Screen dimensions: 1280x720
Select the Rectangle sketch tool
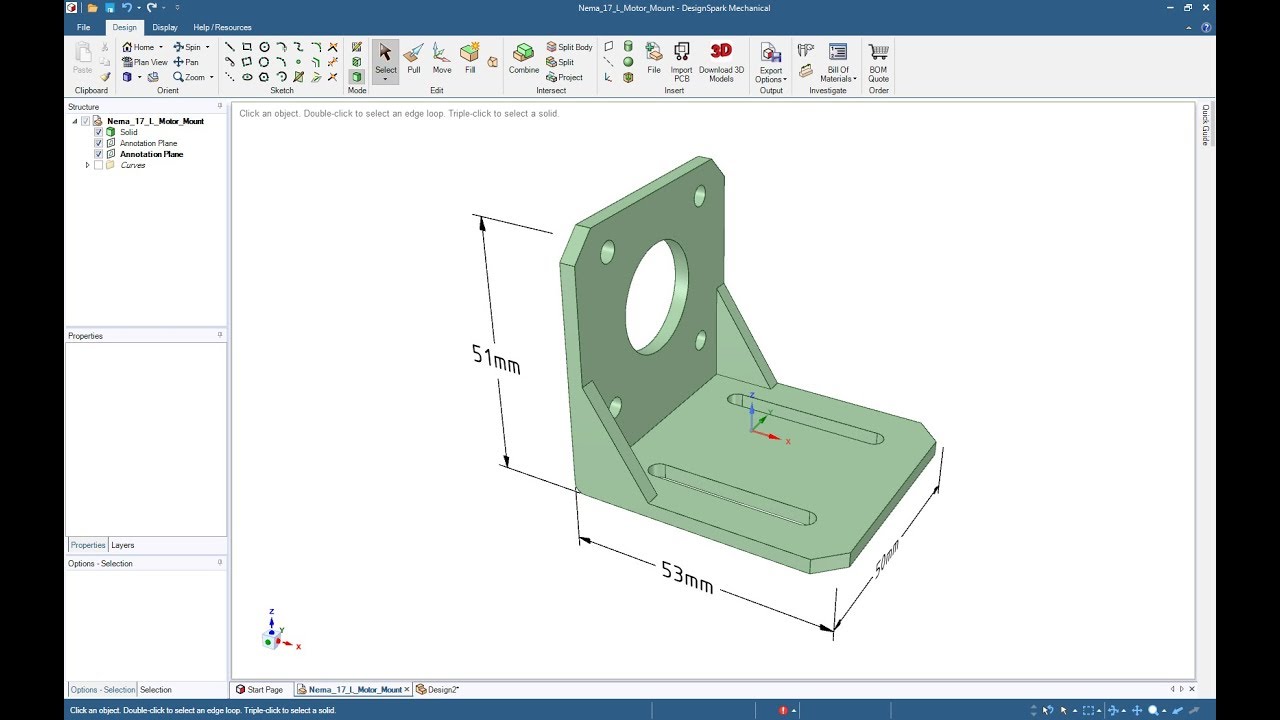point(247,47)
